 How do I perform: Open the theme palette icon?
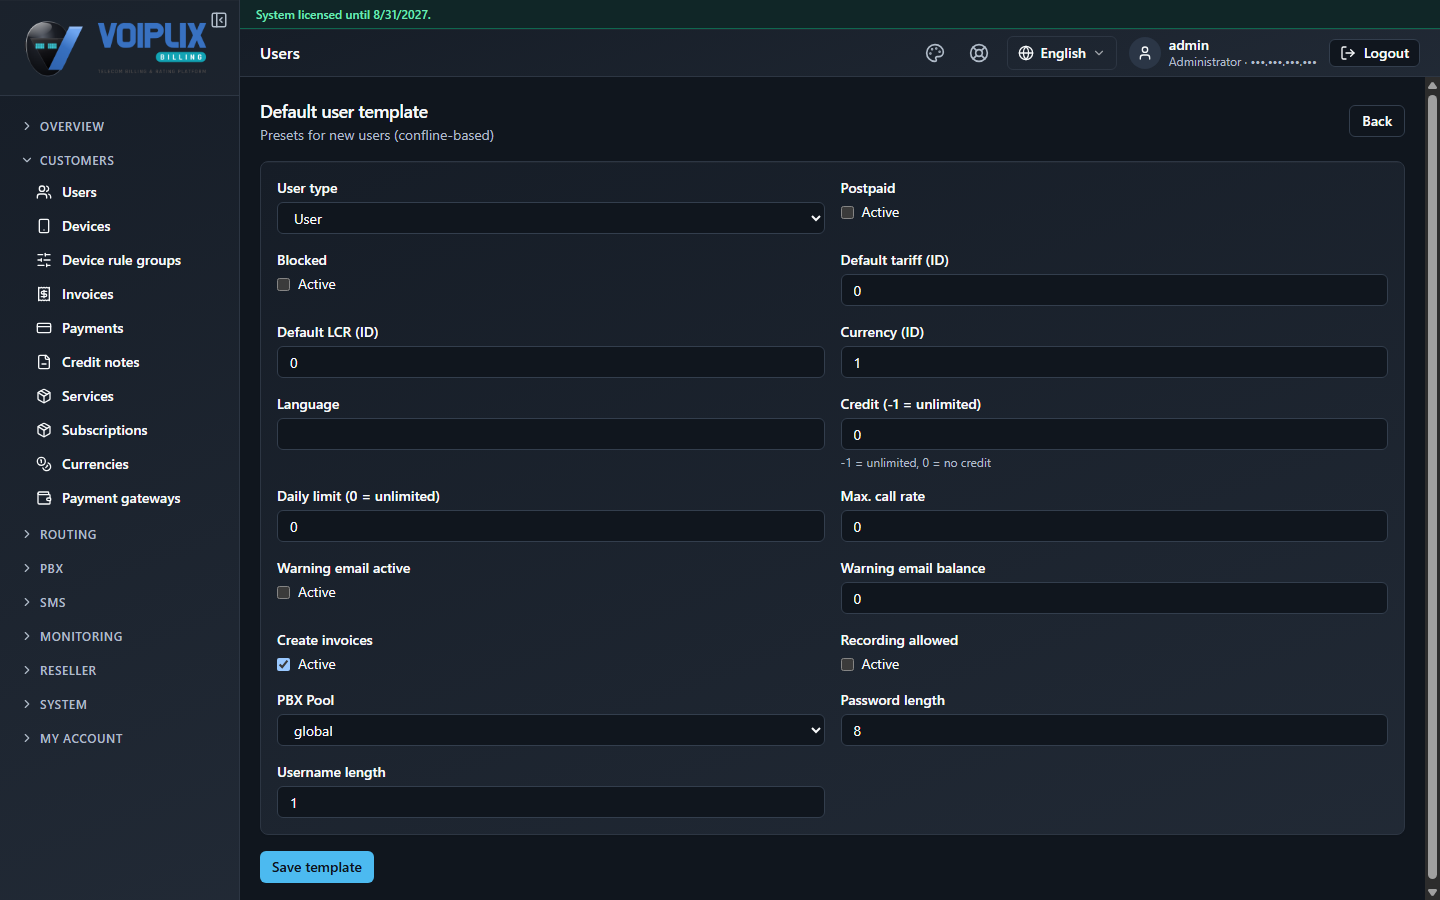pos(935,53)
